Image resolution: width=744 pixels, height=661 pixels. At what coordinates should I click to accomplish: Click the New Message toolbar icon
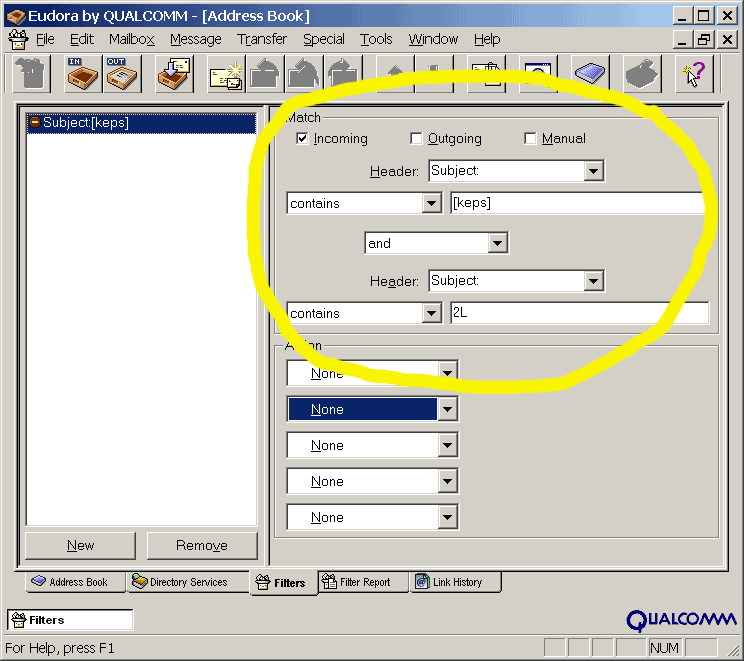point(226,74)
